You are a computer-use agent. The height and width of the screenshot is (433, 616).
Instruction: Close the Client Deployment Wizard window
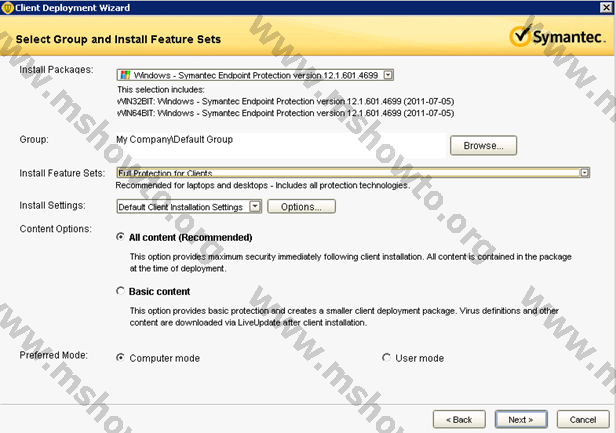point(606,7)
